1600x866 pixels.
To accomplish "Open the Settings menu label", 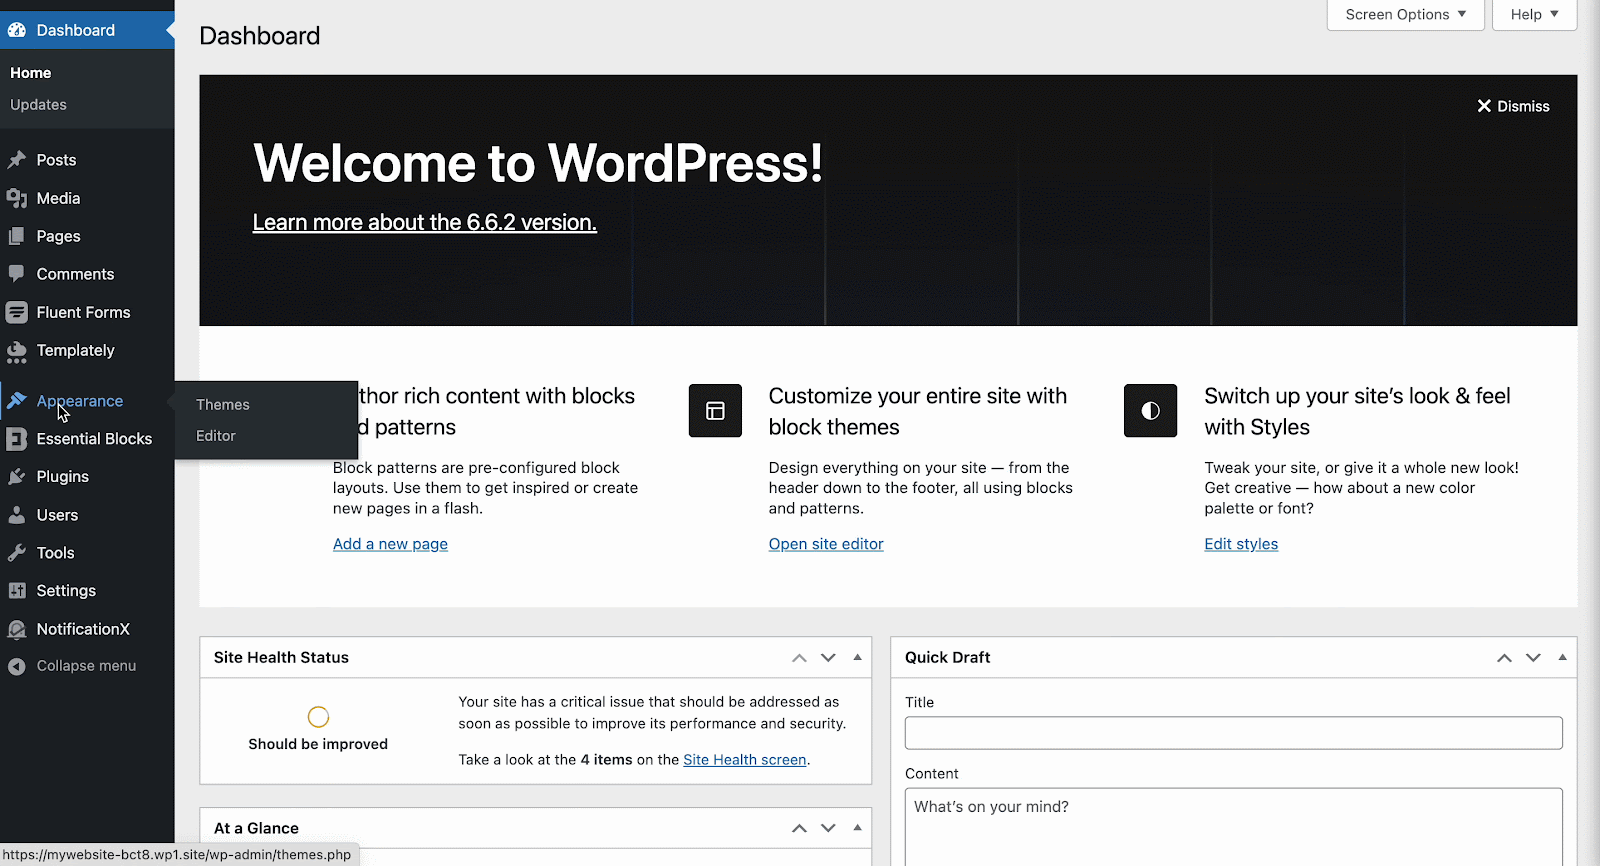I will pyautogui.click(x=66, y=591).
